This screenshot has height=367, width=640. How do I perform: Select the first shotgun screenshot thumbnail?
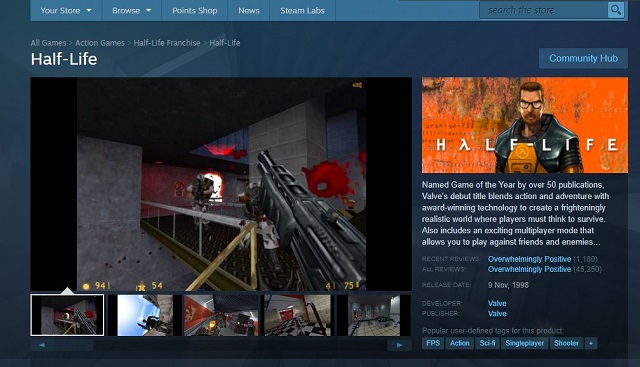click(67, 315)
